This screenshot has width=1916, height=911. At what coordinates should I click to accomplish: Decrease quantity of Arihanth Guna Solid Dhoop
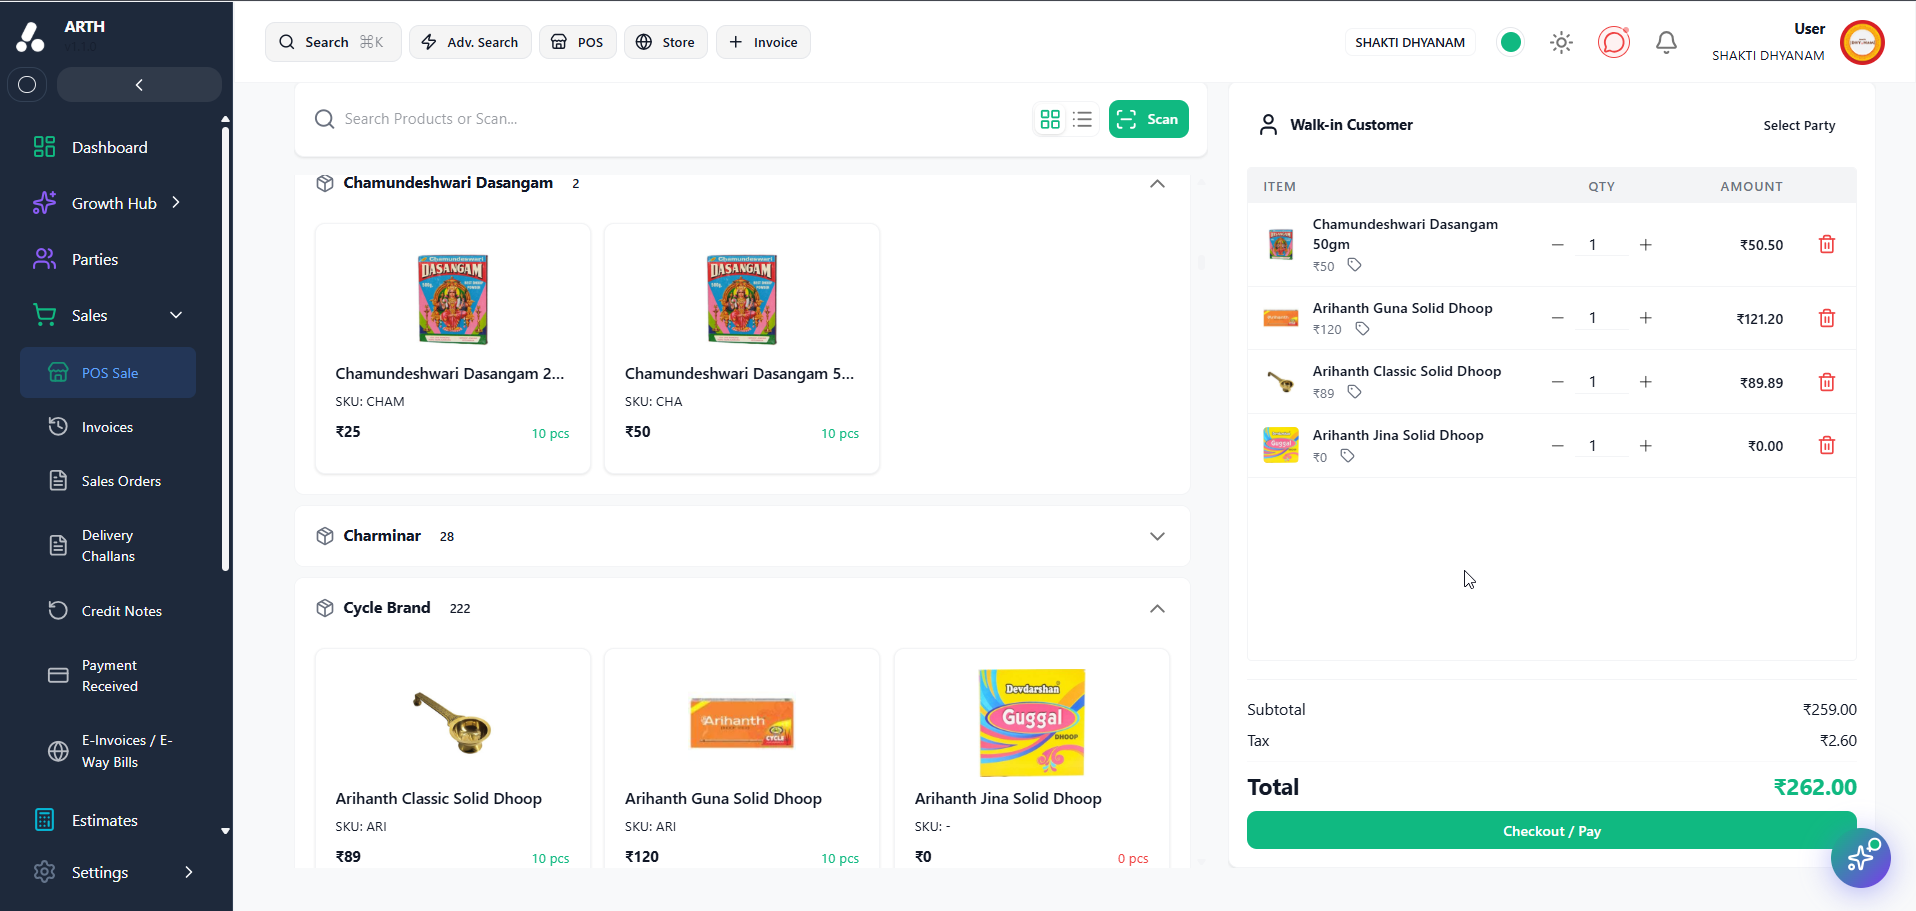[x=1557, y=318]
